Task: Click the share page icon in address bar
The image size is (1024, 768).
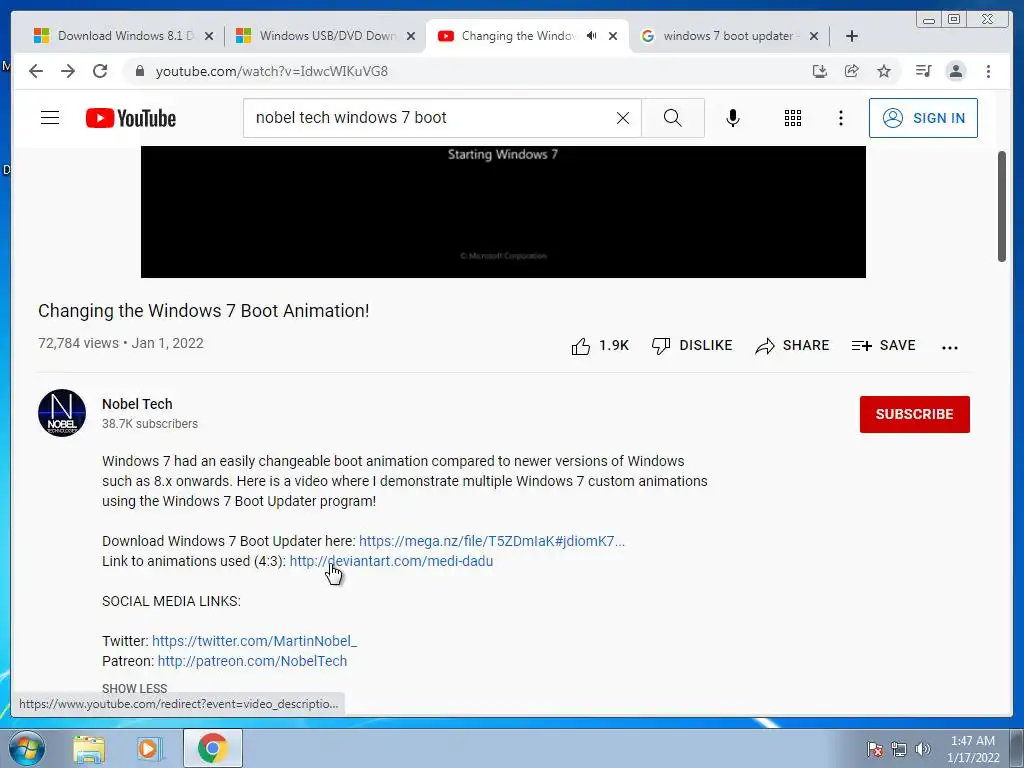Action: 852,71
